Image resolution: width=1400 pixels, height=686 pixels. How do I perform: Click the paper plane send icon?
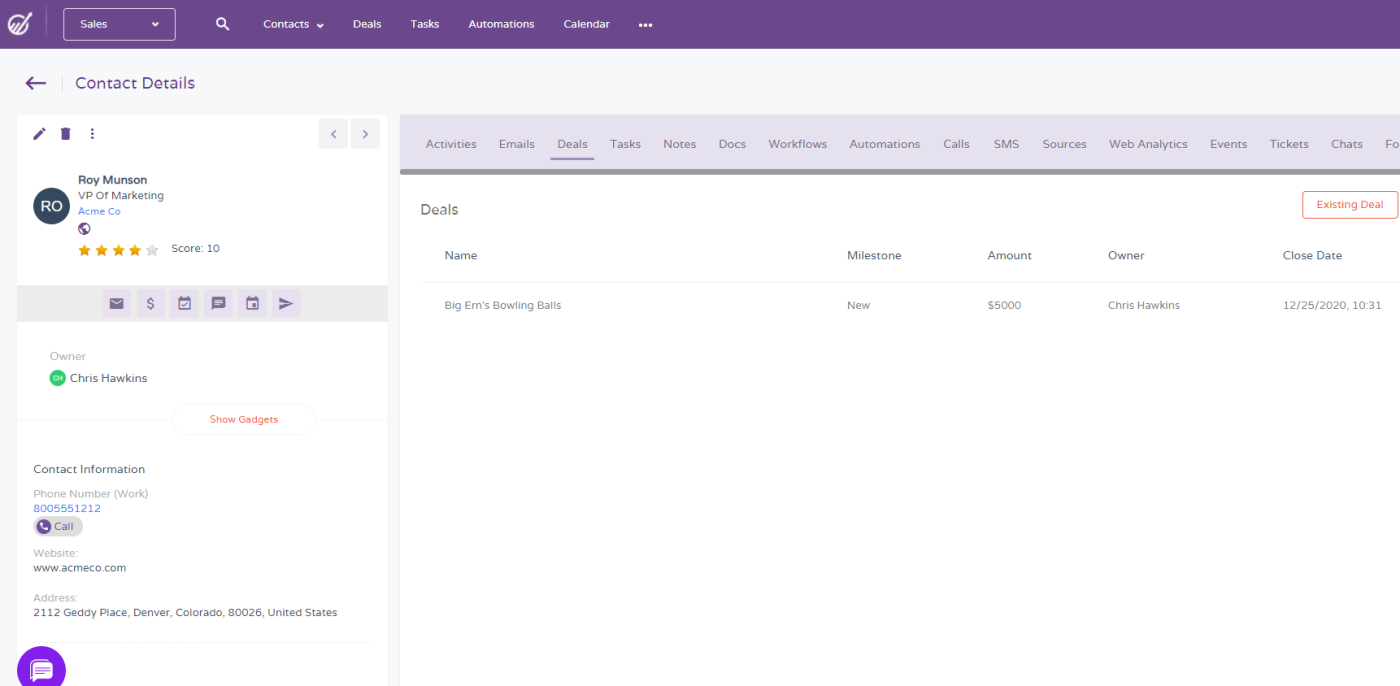click(286, 304)
